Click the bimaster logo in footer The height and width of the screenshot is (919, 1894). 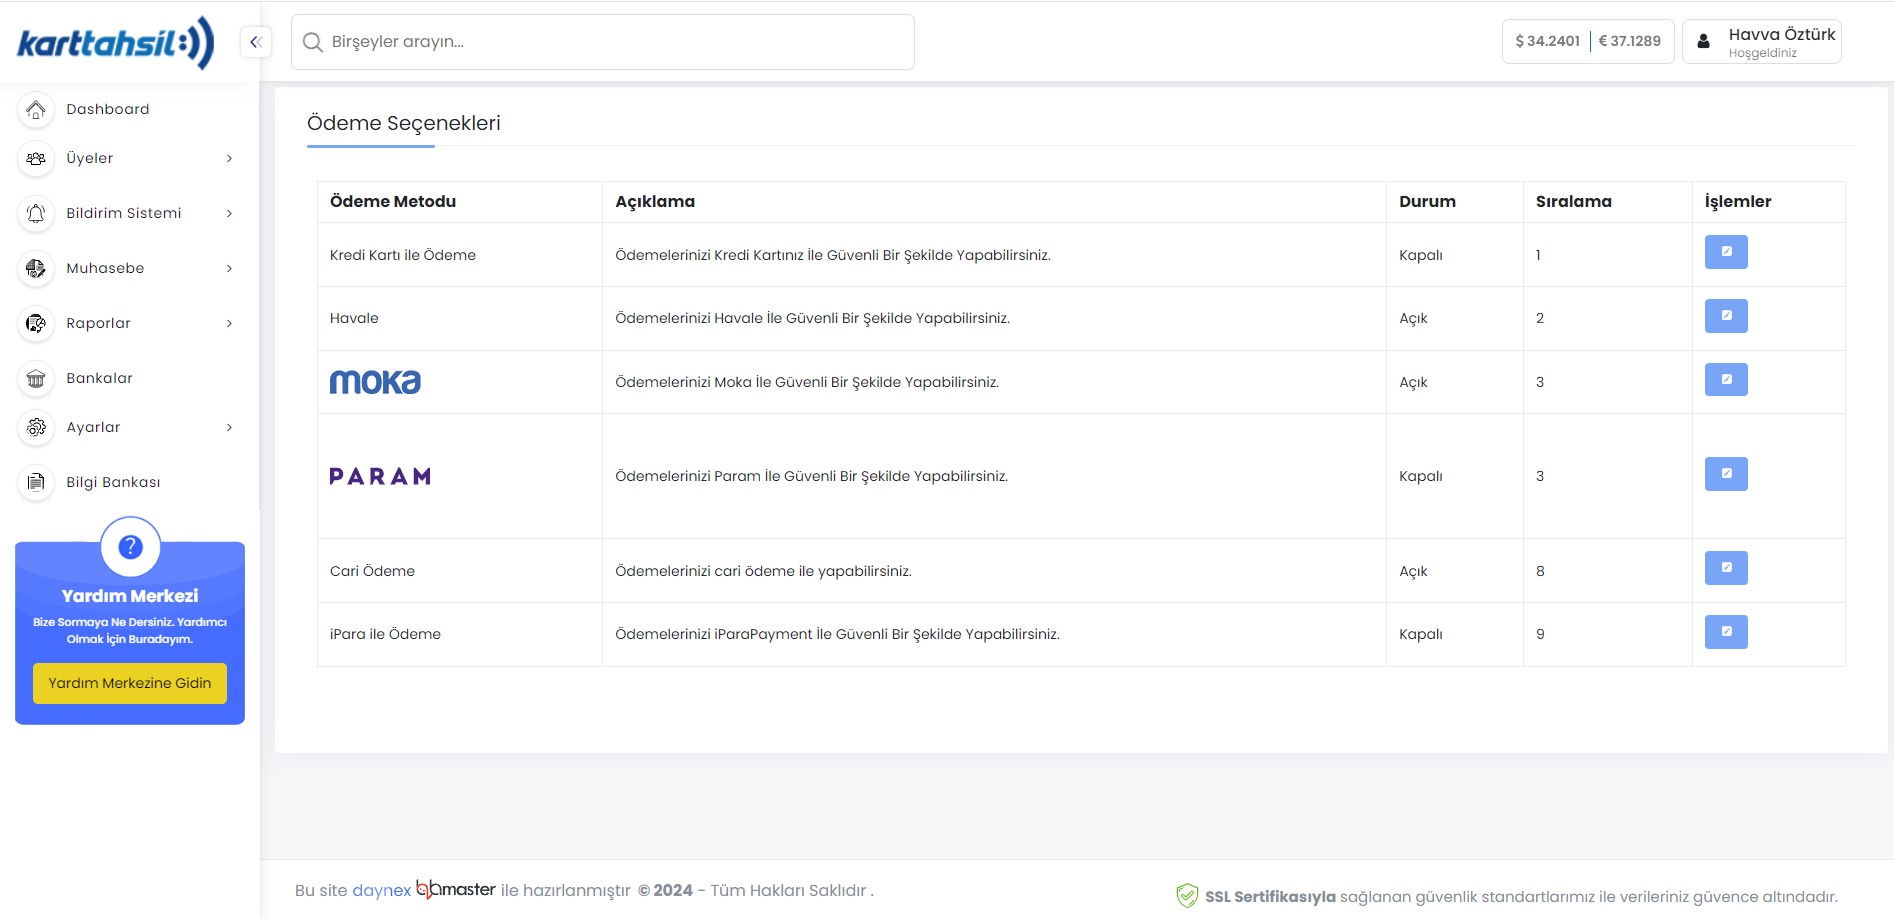pos(456,889)
